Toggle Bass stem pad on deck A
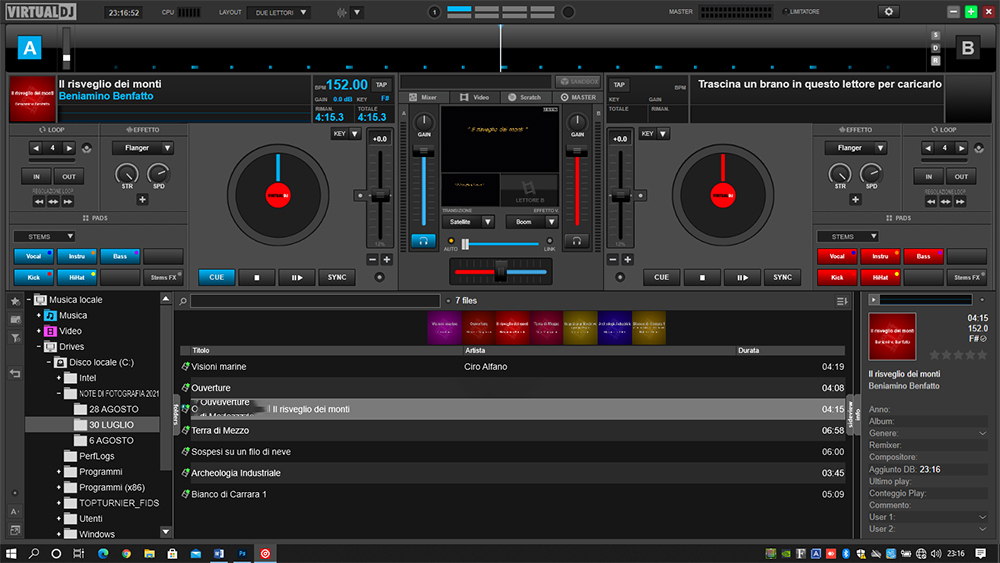Image resolution: width=1000 pixels, height=563 pixels. (120, 256)
